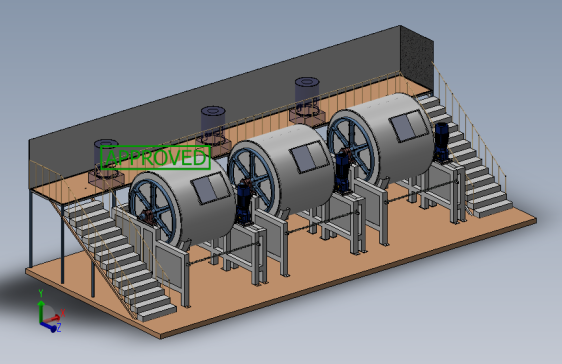Select the front-left staircase steps
This screenshot has width=562, height=364.
click(x=119, y=259)
